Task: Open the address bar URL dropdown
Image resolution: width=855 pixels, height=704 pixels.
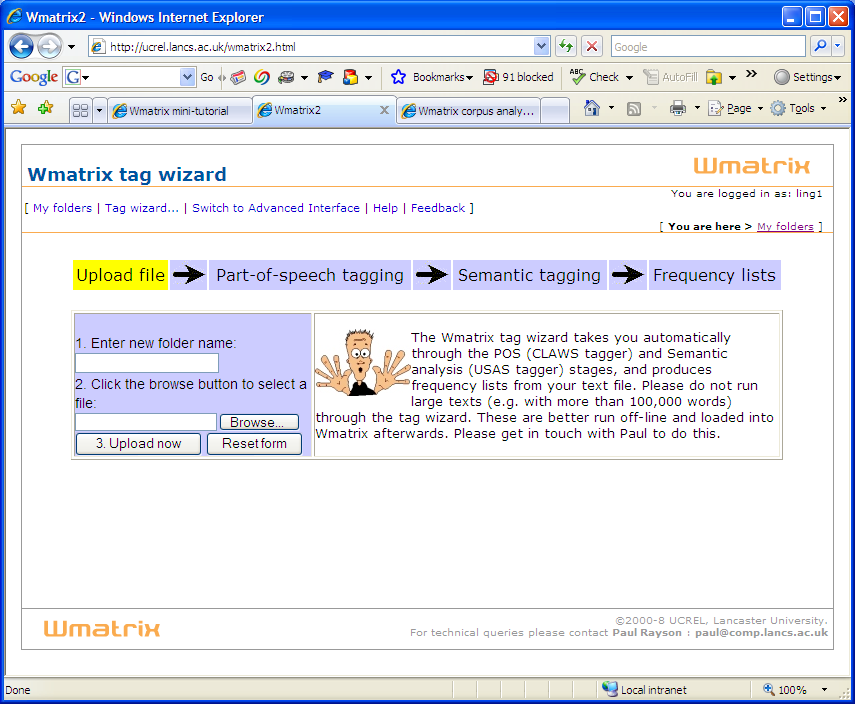Action: 542,46
